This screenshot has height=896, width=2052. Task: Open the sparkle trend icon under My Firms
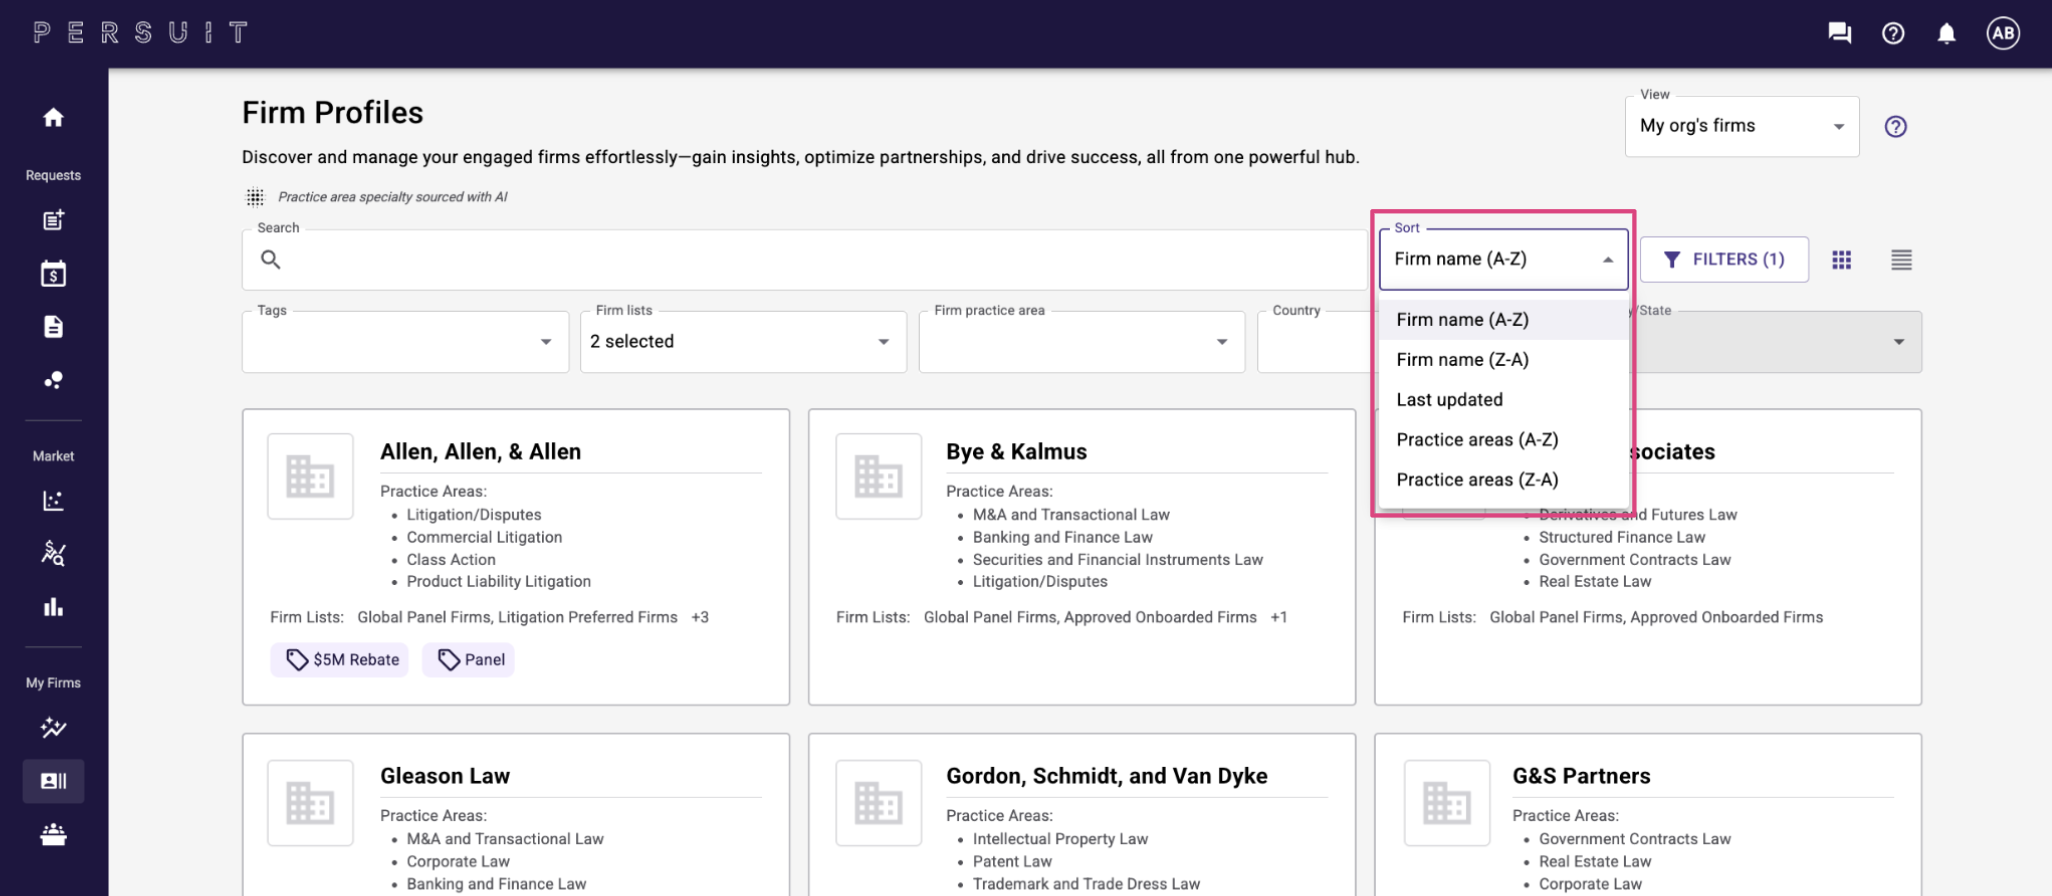(53, 727)
